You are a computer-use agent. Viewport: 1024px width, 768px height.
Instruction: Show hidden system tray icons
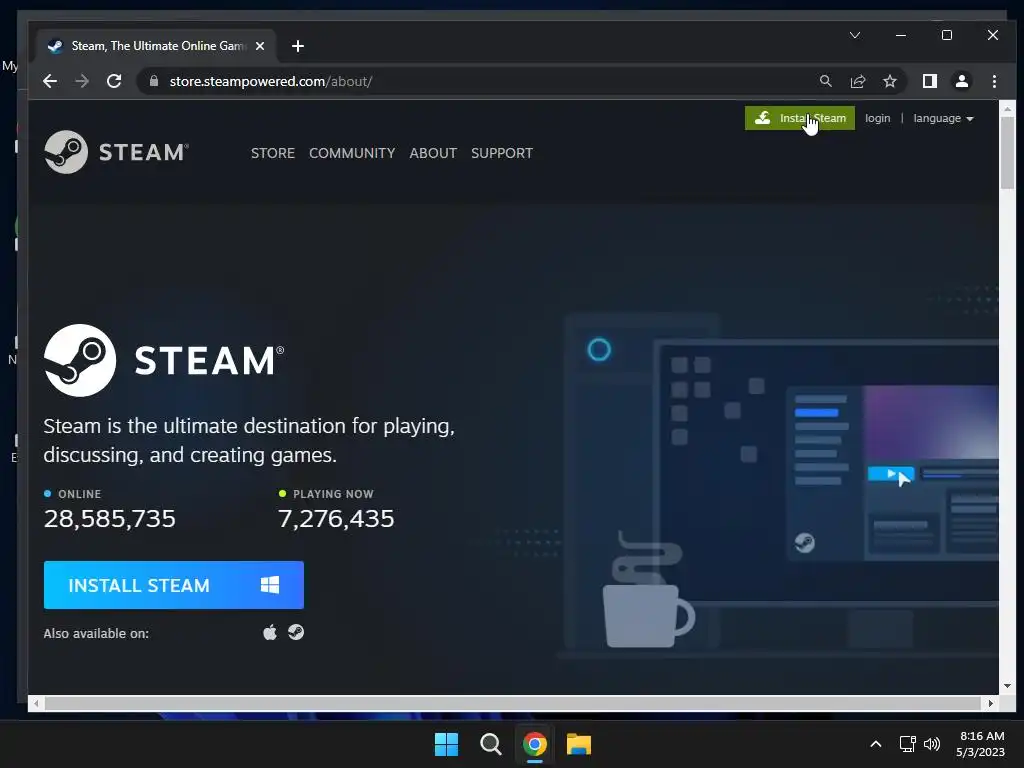(x=876, y=744)
